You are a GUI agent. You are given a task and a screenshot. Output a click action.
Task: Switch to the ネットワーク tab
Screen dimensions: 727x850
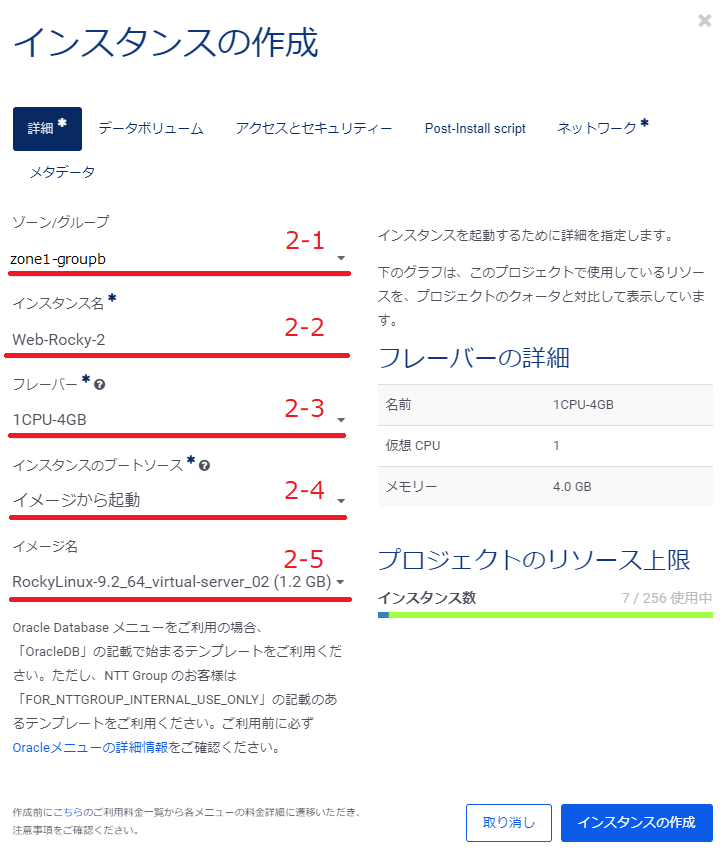[x=602, y=127]
